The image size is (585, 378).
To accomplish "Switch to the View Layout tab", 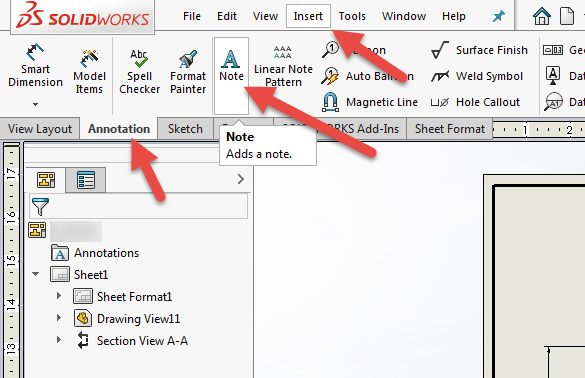I will click(40, 129).
